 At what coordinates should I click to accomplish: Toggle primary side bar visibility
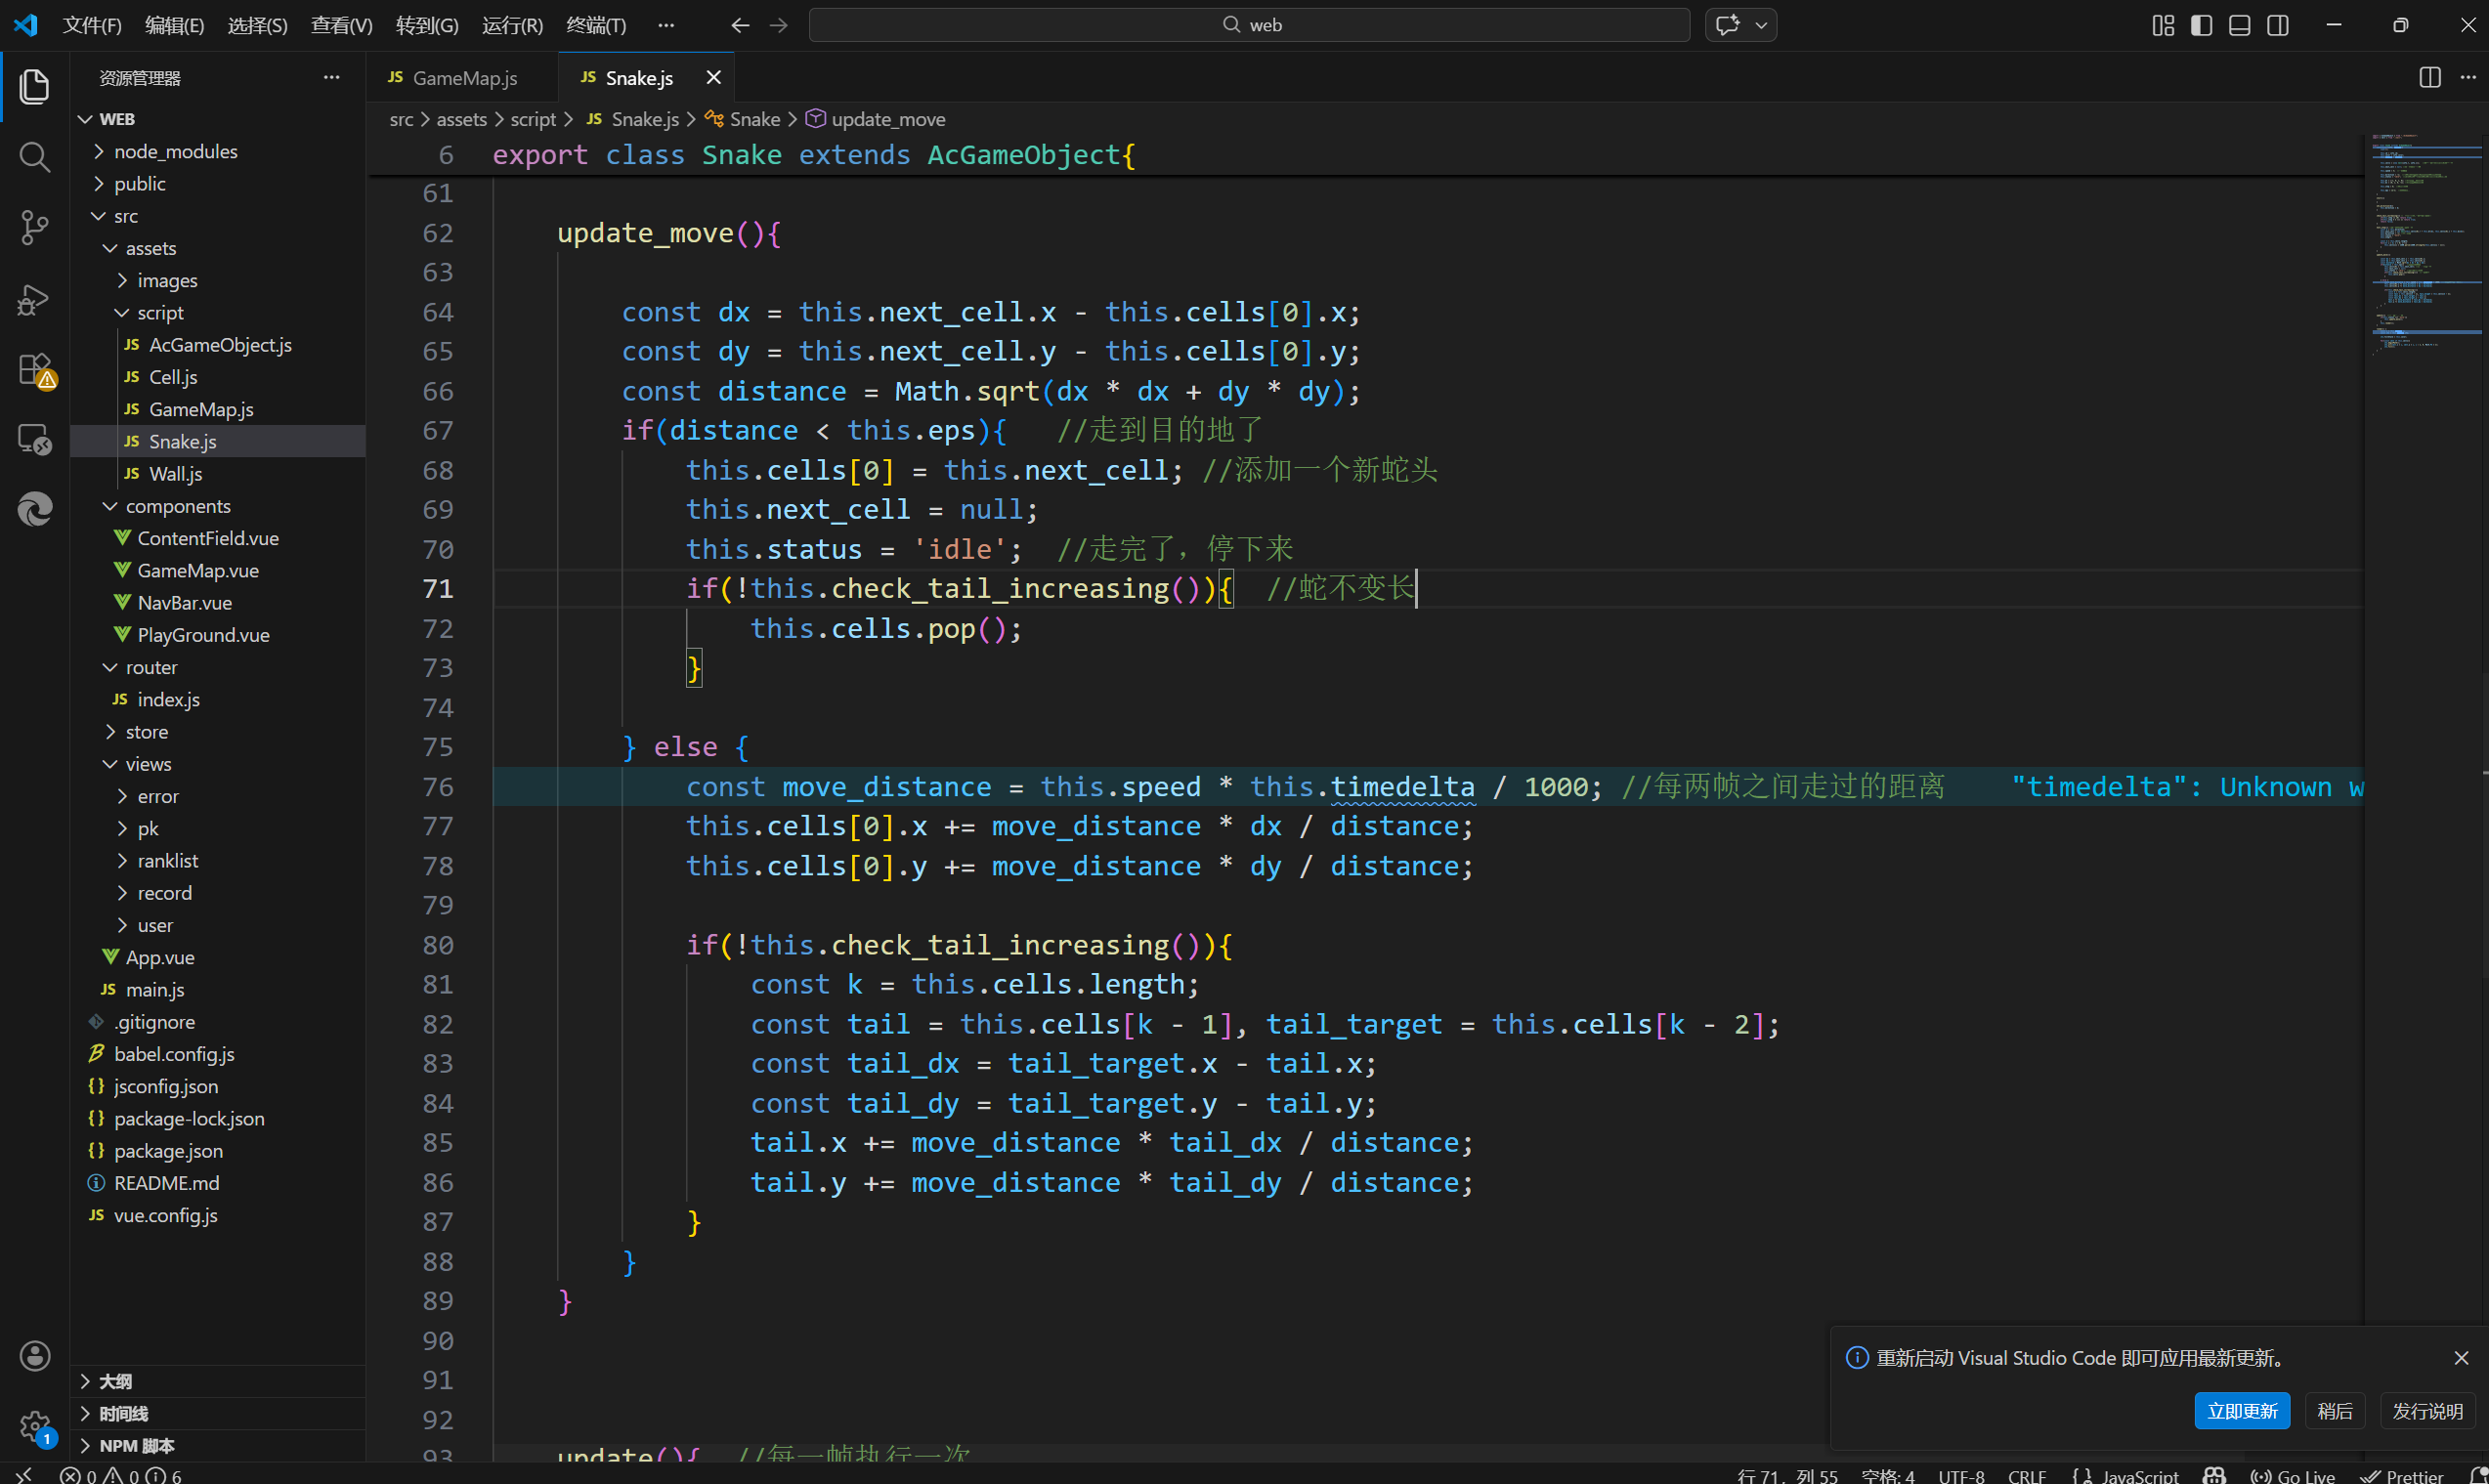point(2201,25)
